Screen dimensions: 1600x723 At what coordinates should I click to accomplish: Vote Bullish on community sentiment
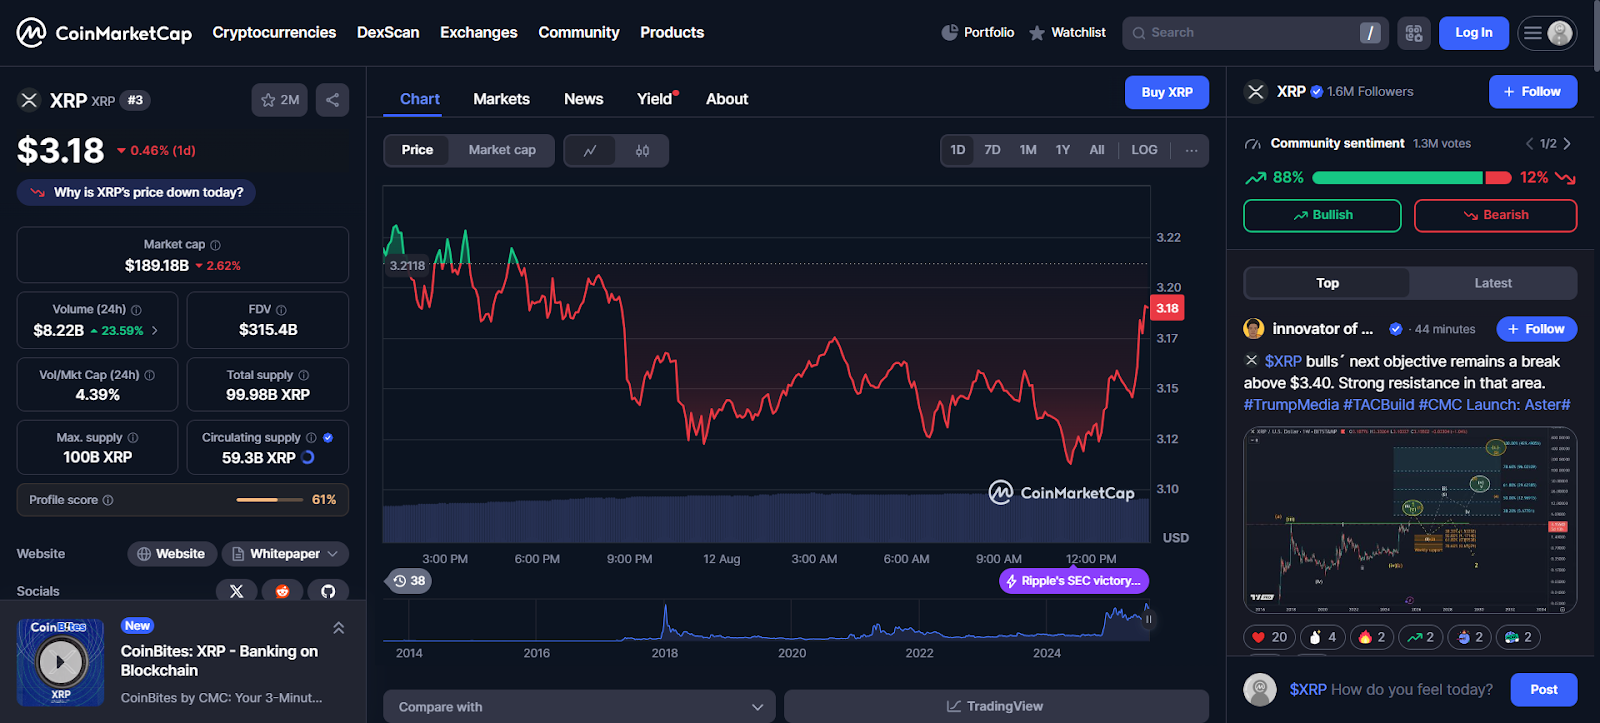click(x=1322, y=215)
